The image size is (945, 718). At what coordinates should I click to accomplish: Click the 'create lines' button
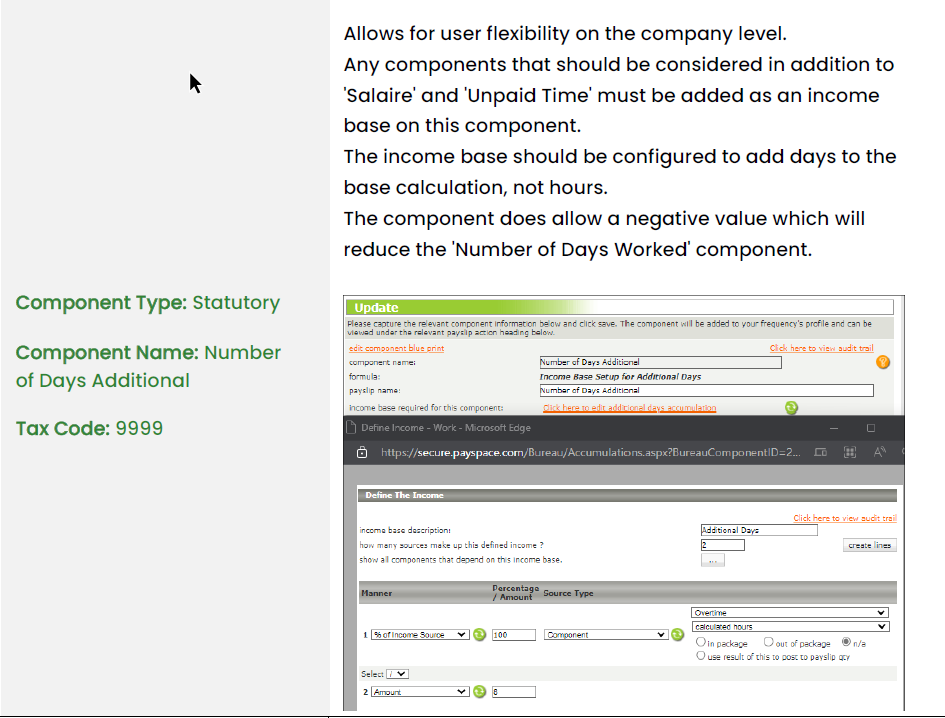pos(869,546)
